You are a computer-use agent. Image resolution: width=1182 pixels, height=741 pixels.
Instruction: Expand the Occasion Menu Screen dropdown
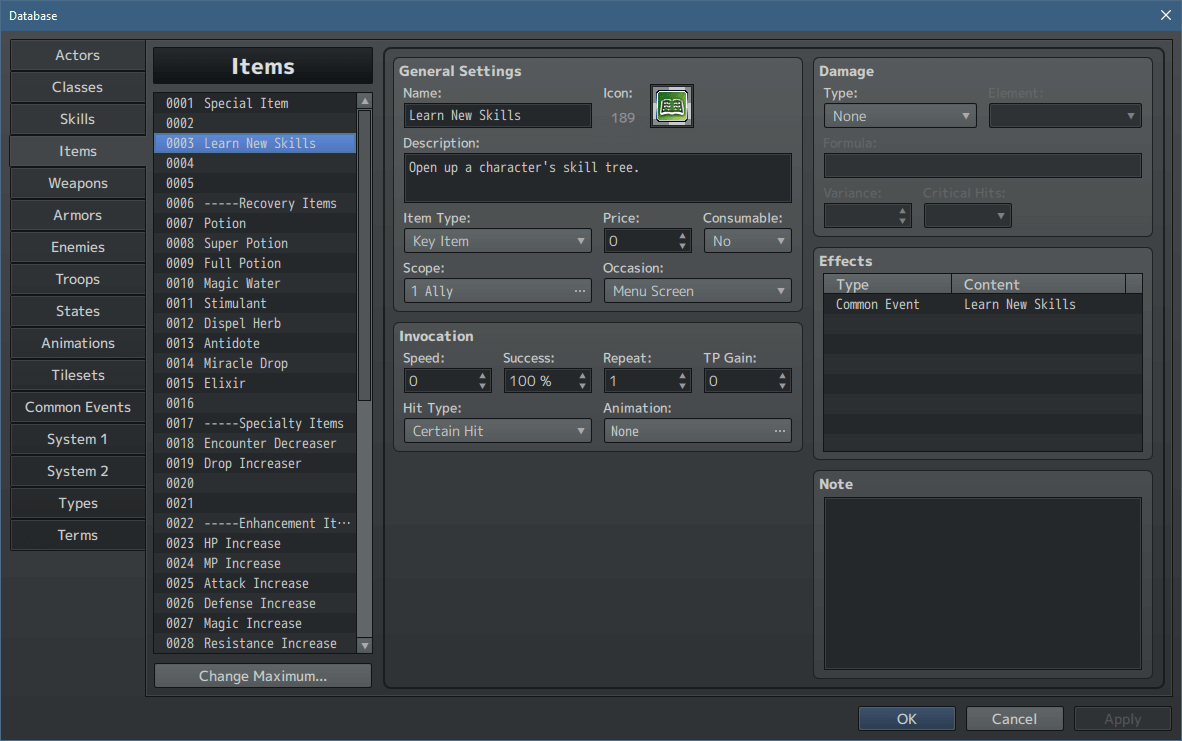[697, 291]
